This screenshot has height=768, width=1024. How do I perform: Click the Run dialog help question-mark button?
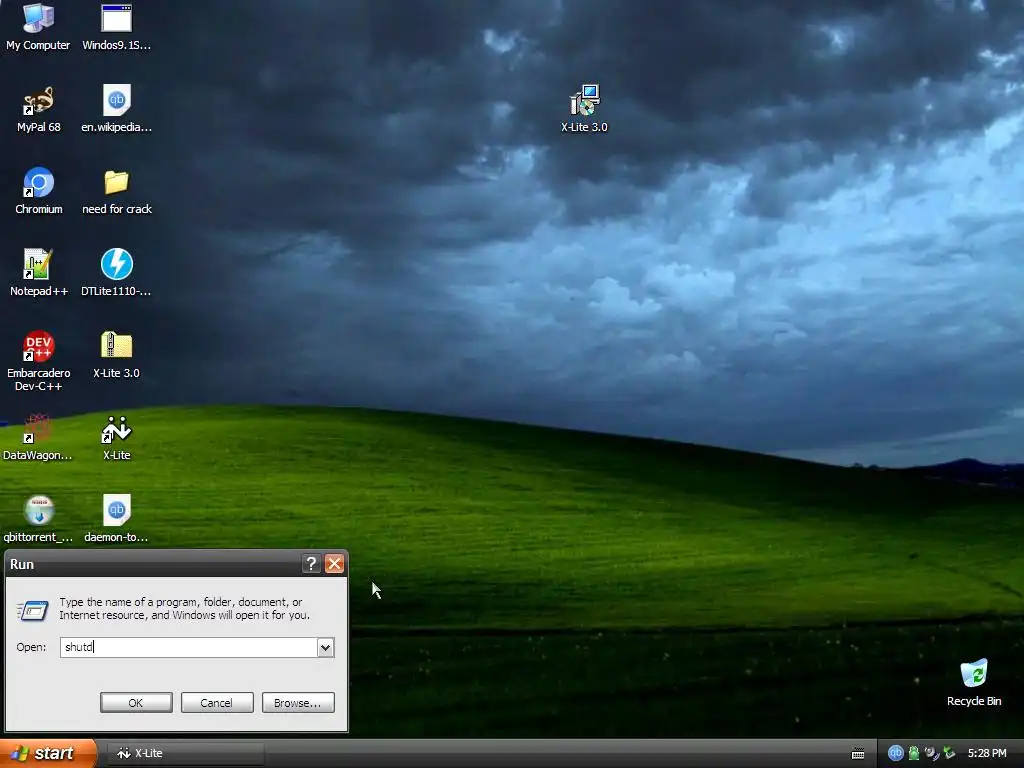312,564
